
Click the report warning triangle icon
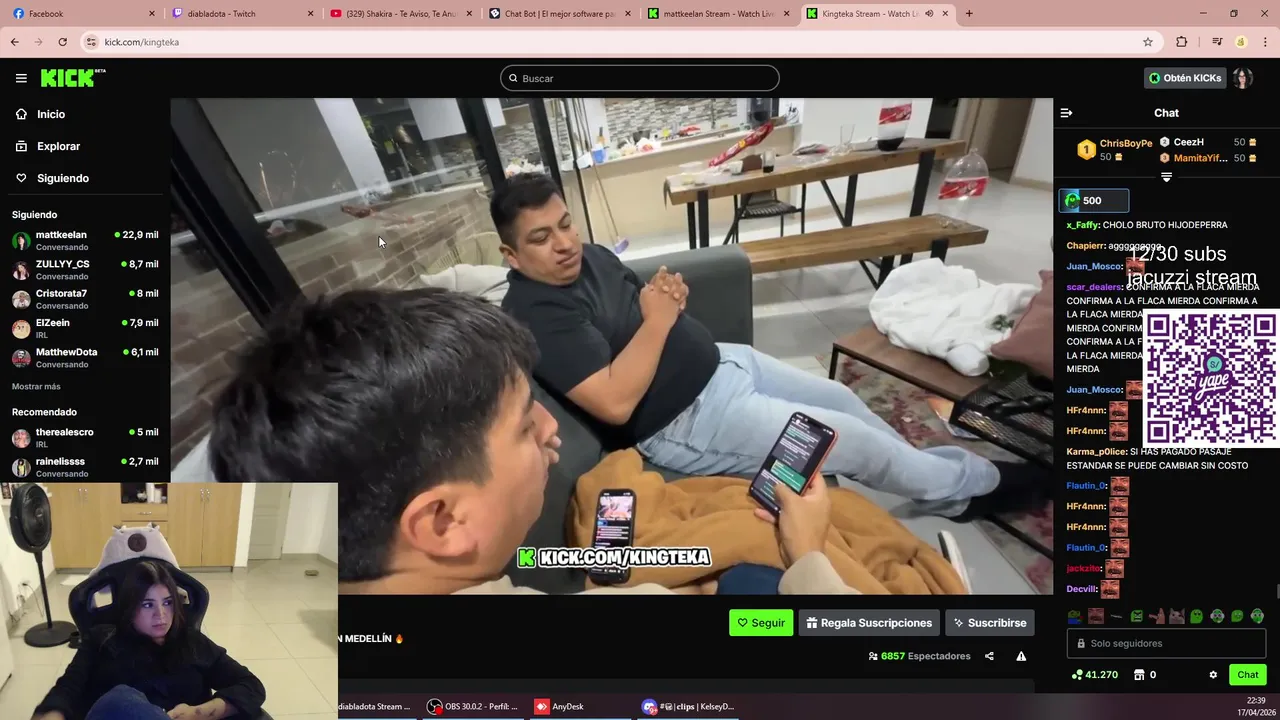coord(1021,656)
